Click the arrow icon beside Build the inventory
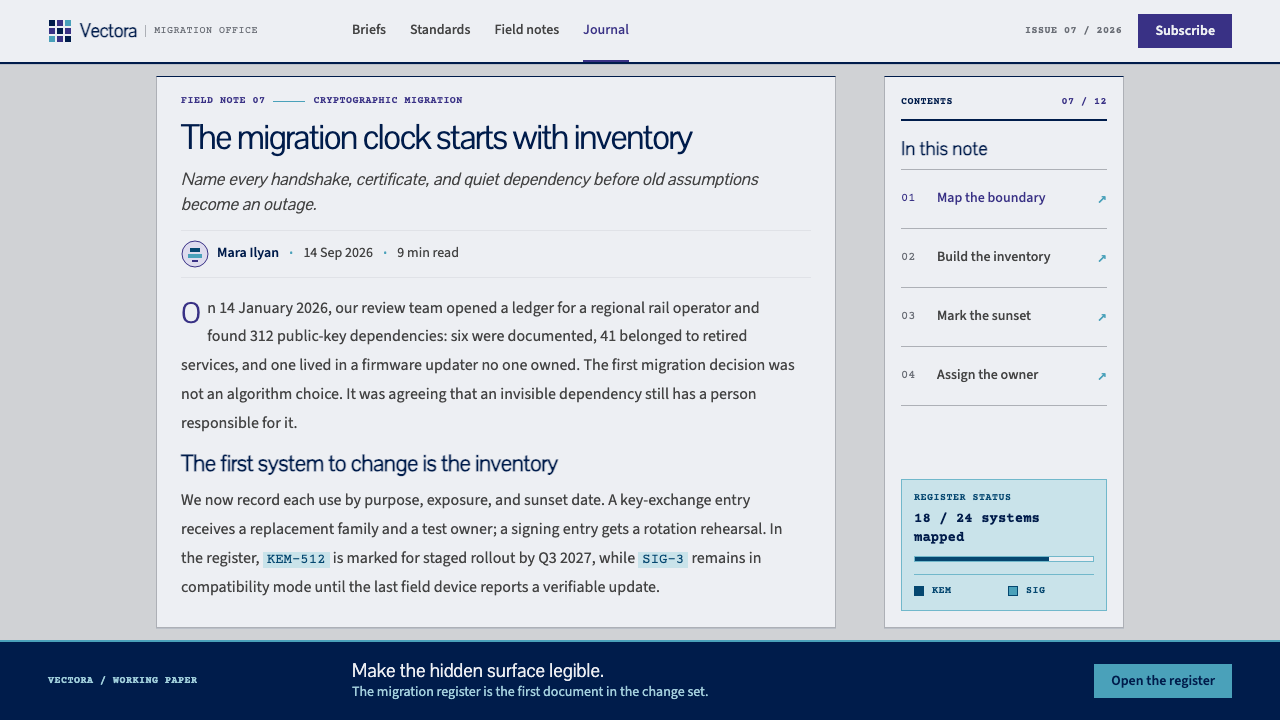This screenshot has width=1280, height=720. click(x=1102, y=258)
